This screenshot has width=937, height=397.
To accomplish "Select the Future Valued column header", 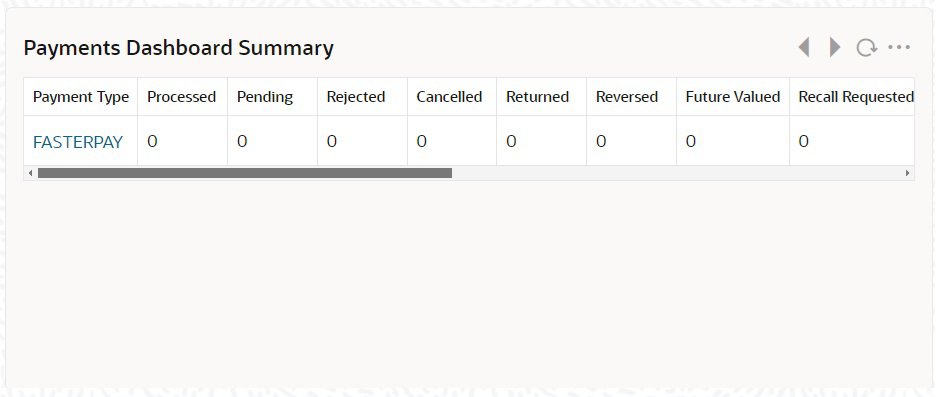I will tap(733, 97).
